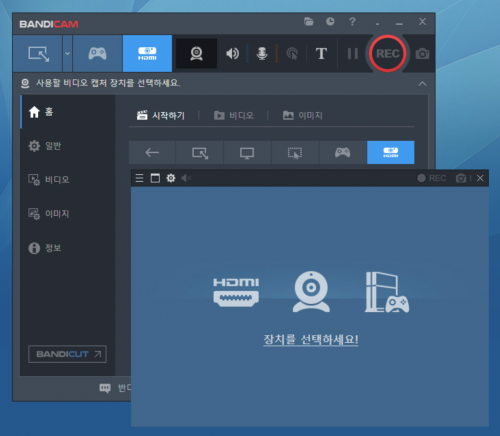Open the hamburger menu in the device window

139,178
